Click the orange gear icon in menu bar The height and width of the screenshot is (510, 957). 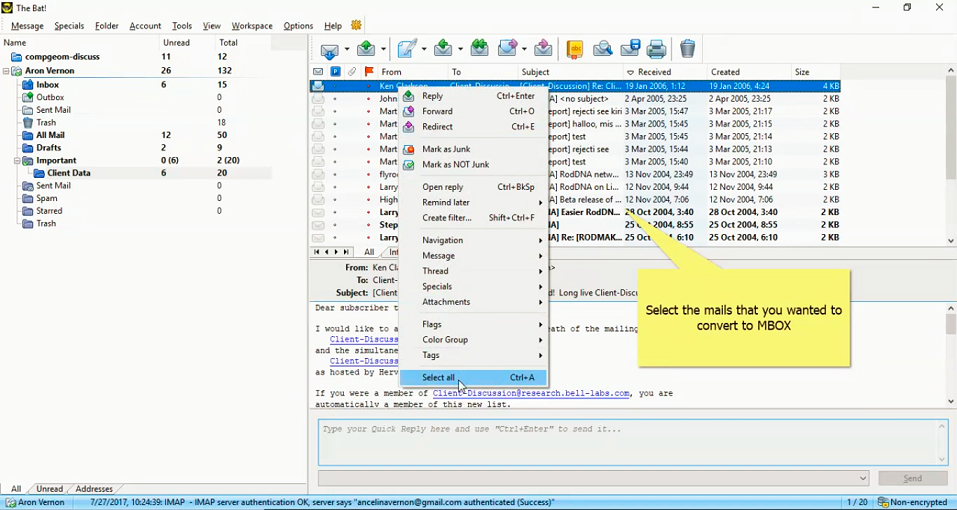click(x=356, y=26)
